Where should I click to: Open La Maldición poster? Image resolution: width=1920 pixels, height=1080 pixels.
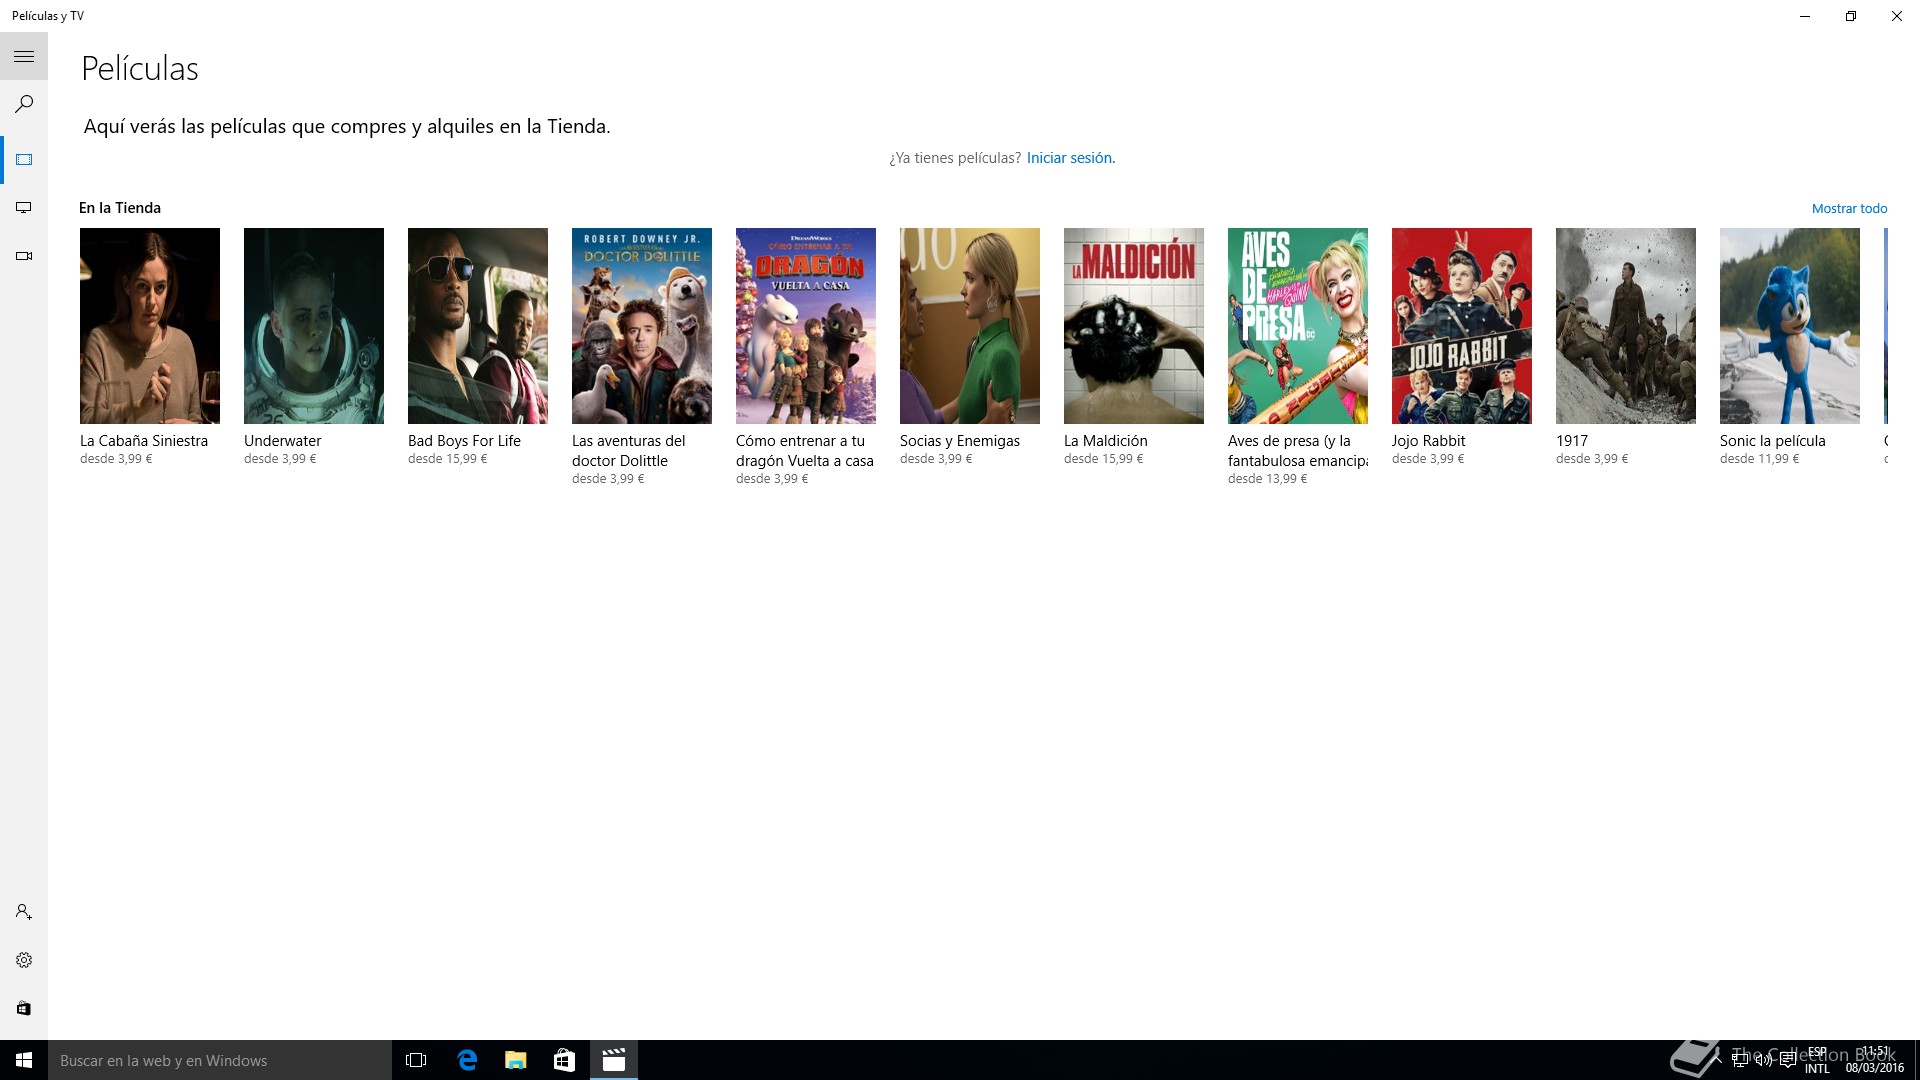(1134, 326)
